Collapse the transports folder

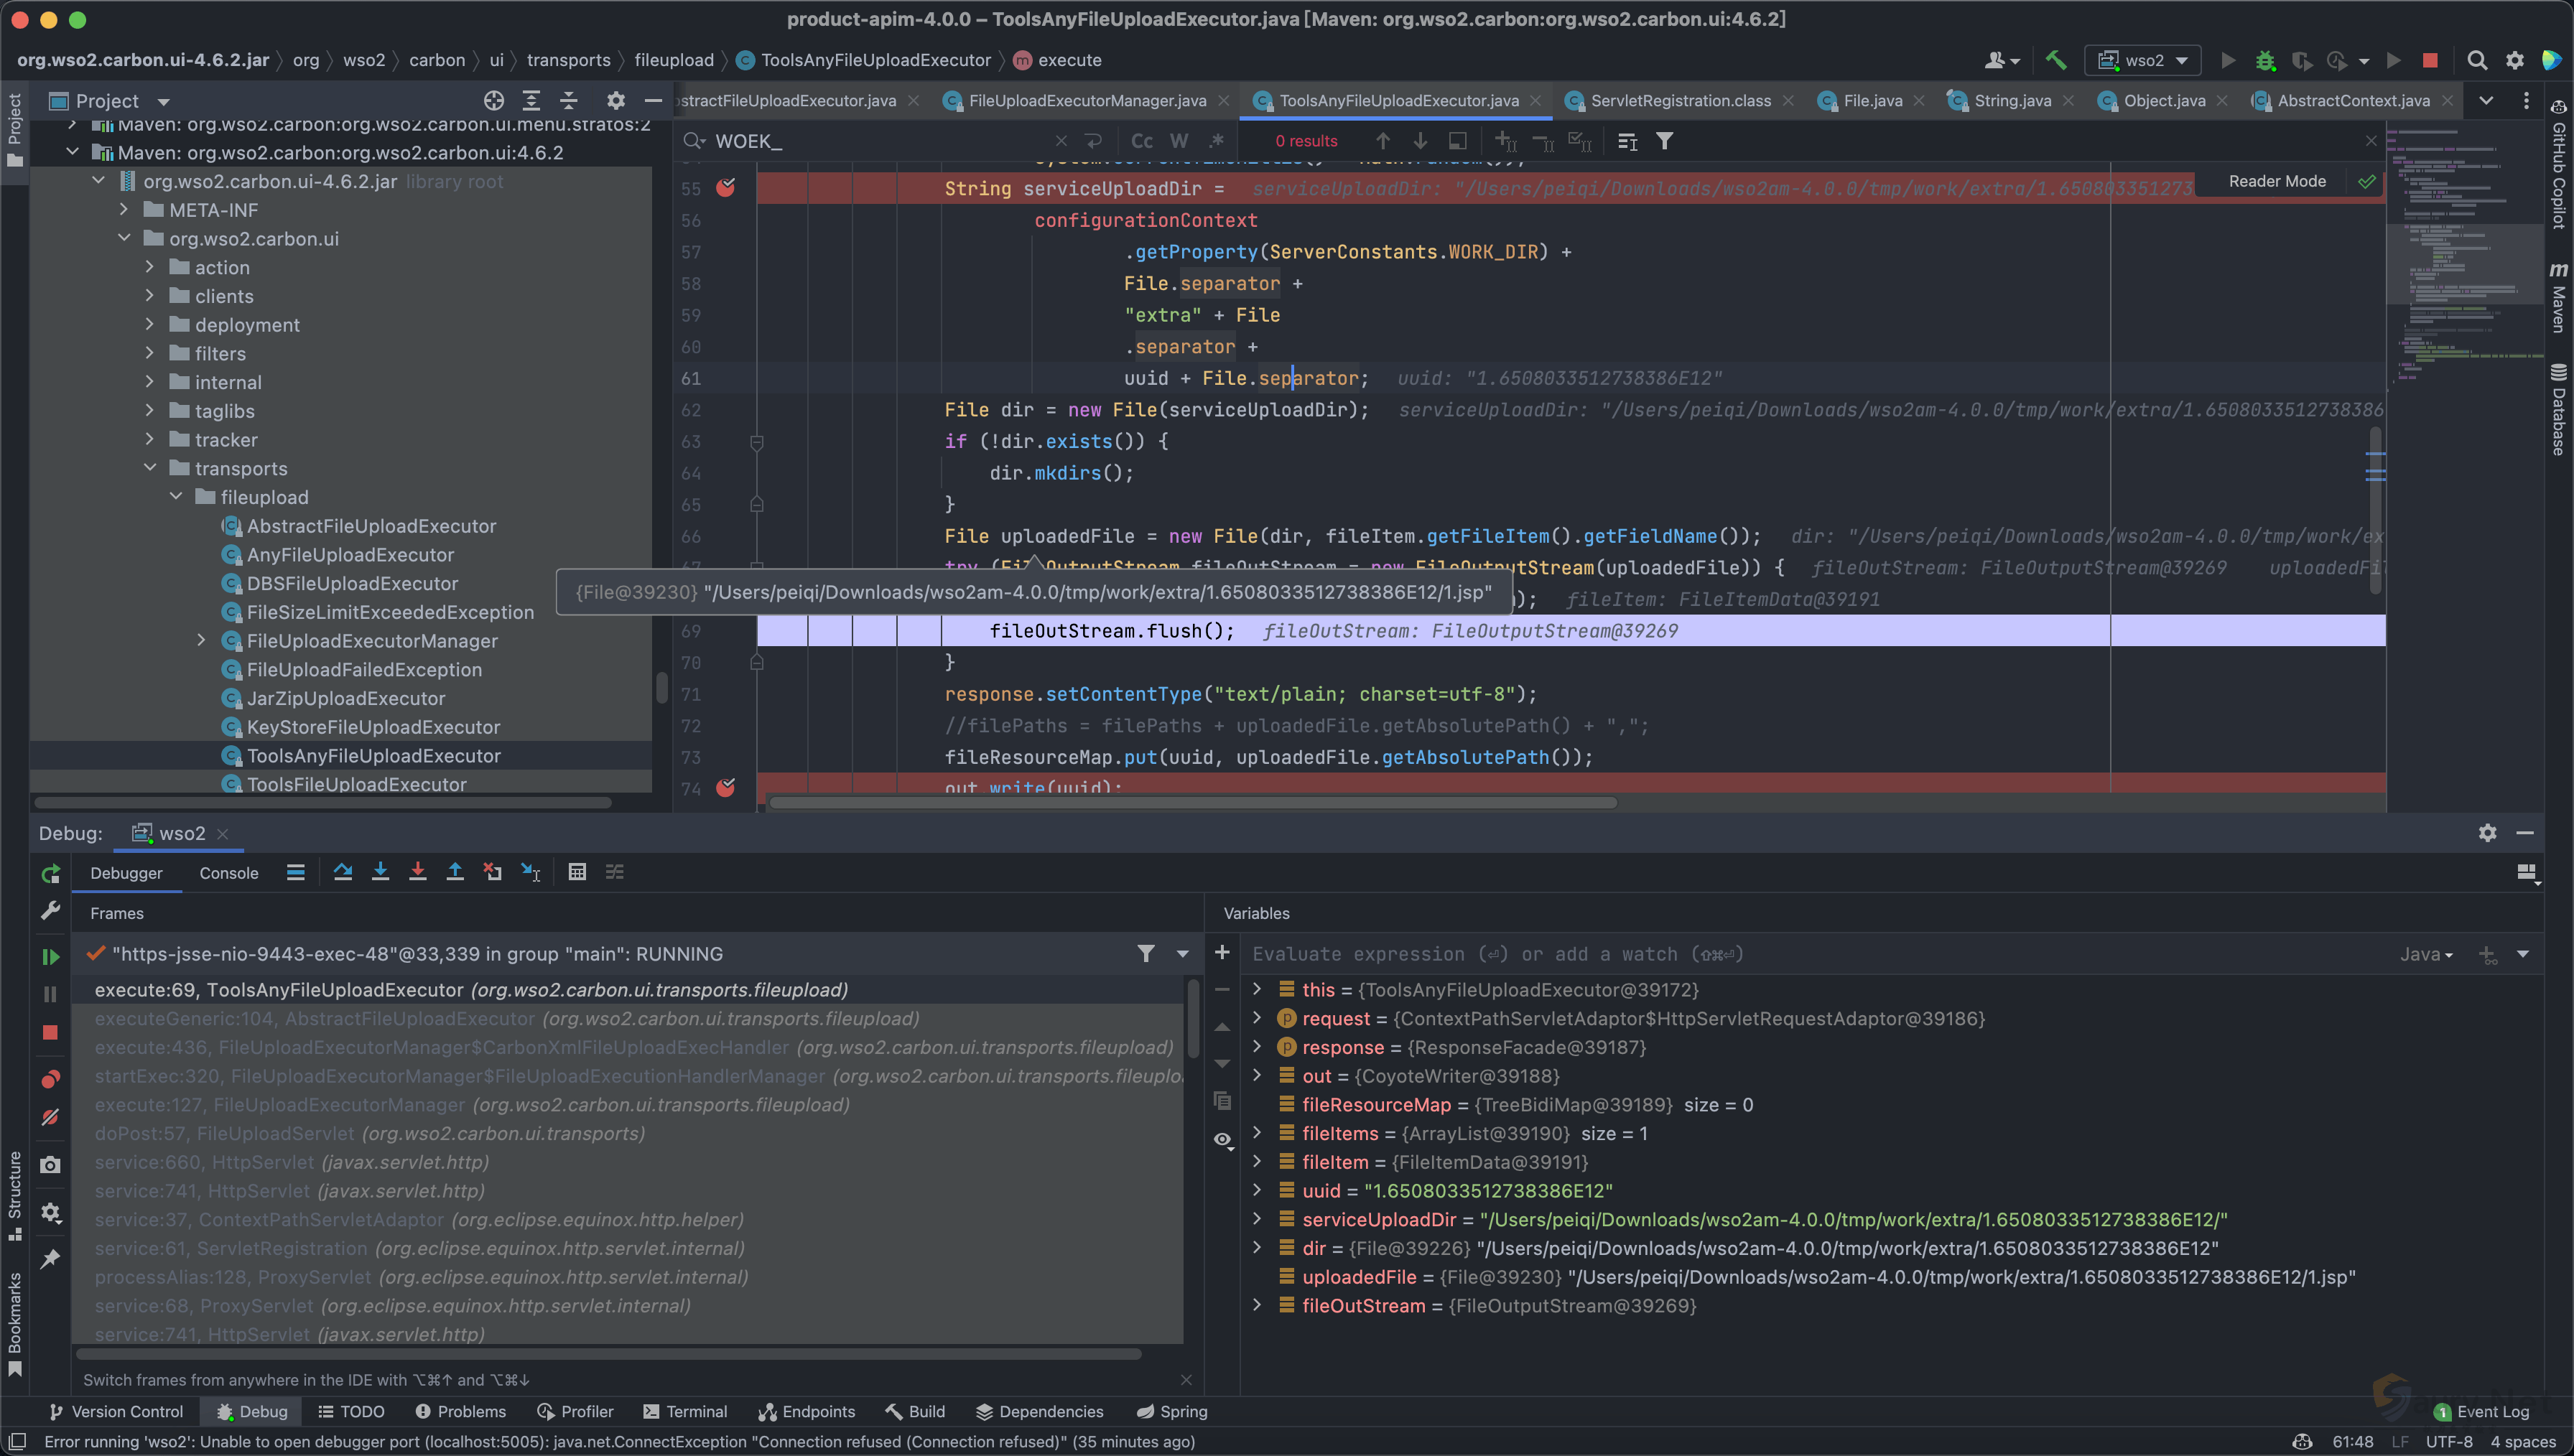[x=150, y=468]
